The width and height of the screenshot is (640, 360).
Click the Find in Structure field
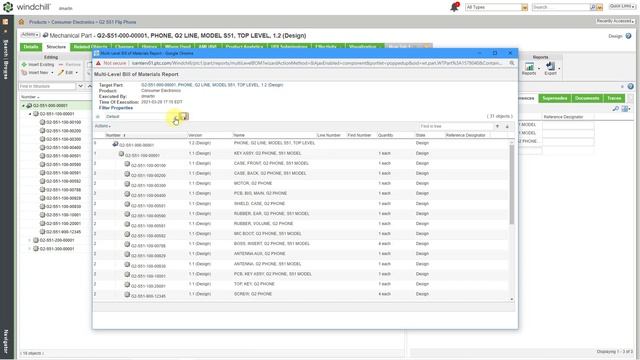47,86
